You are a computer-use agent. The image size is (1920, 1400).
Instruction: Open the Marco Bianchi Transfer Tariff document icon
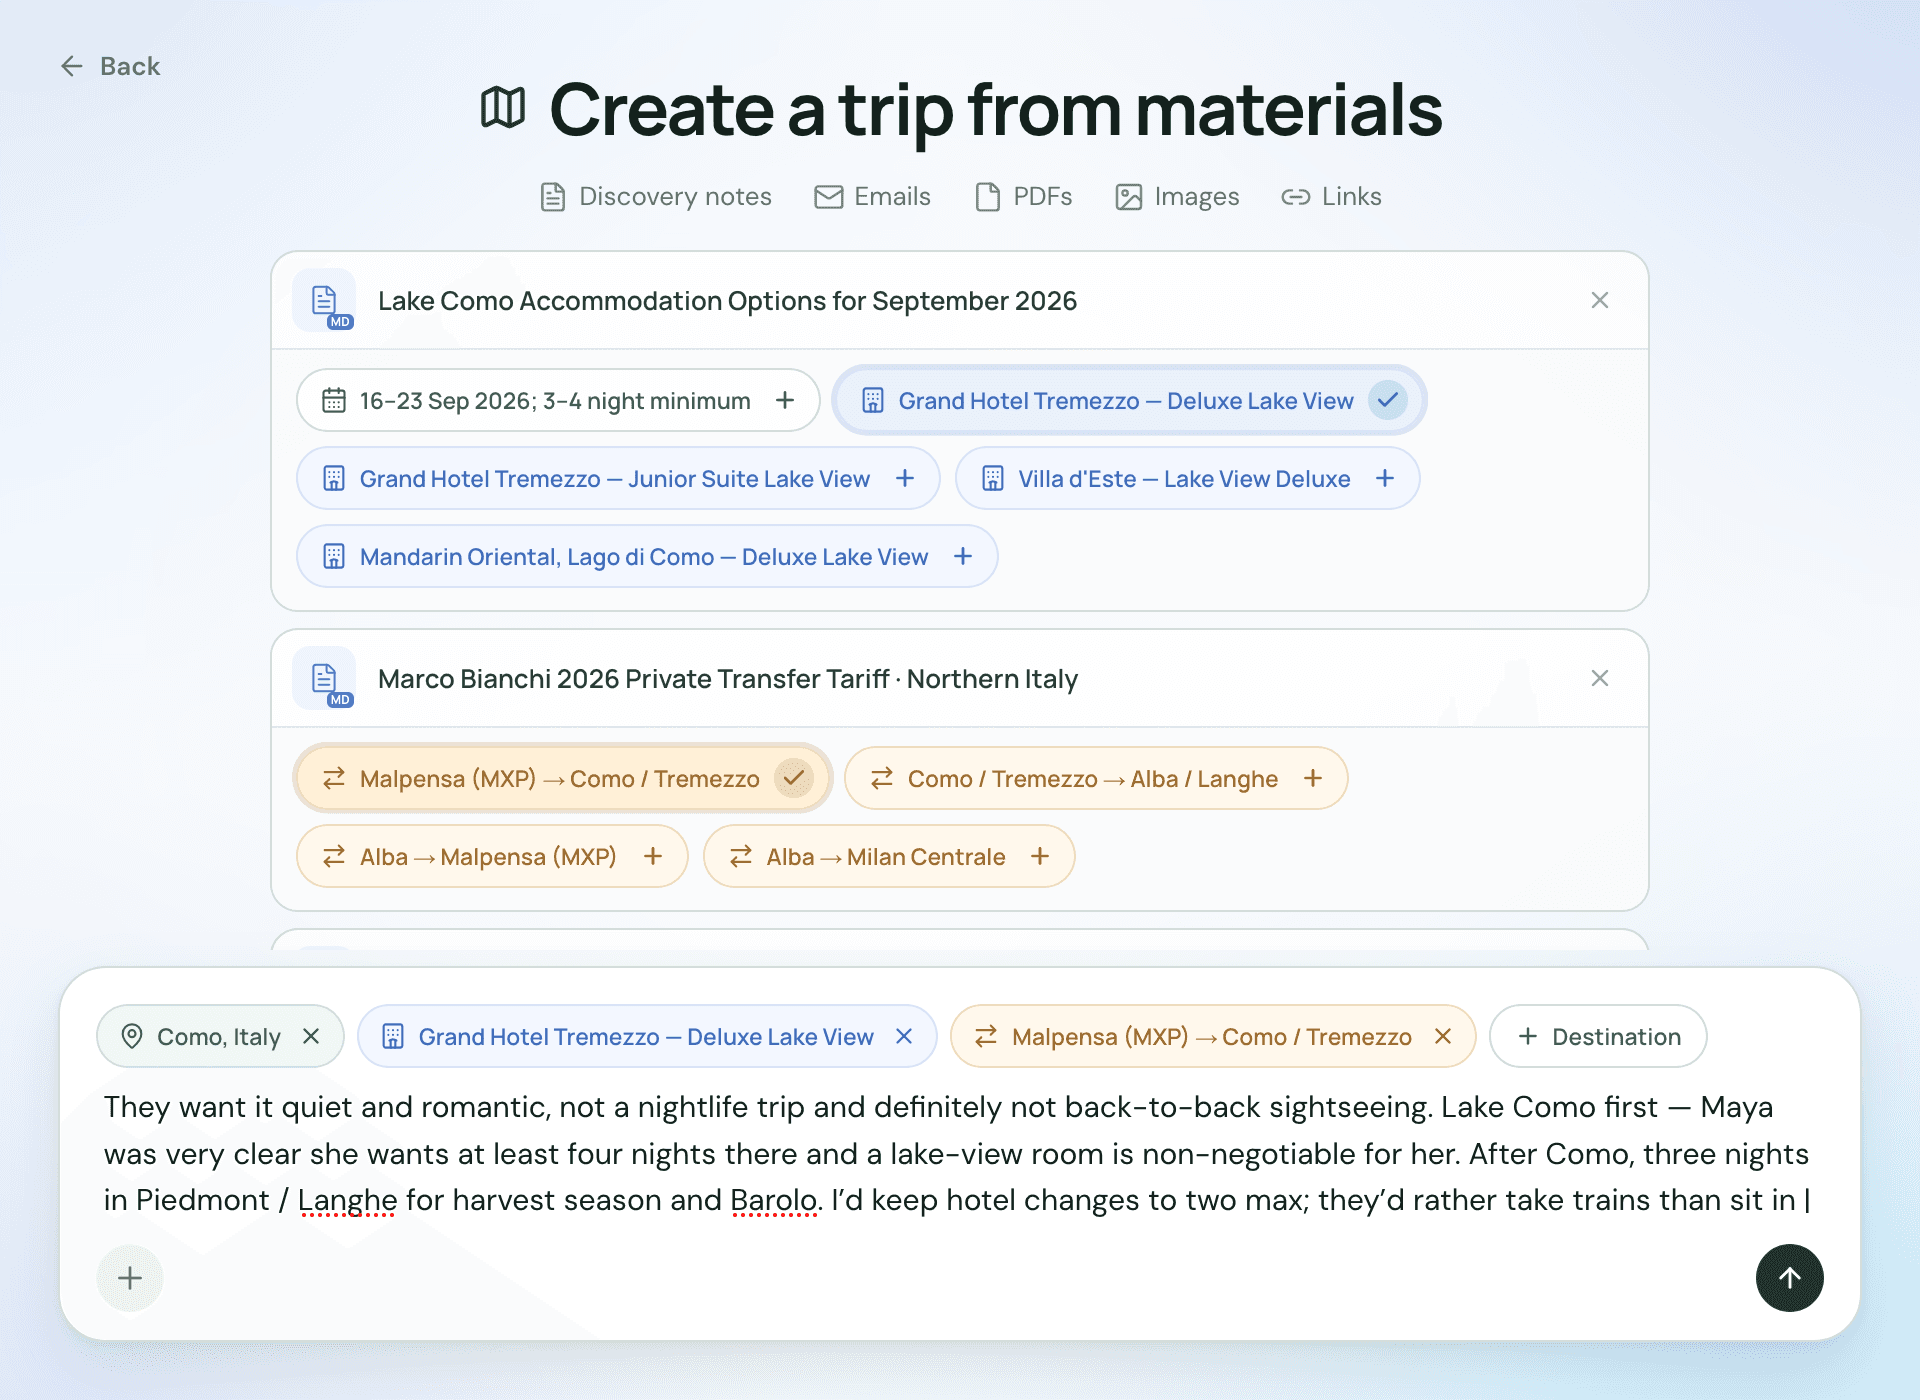(x=324, y=678)
